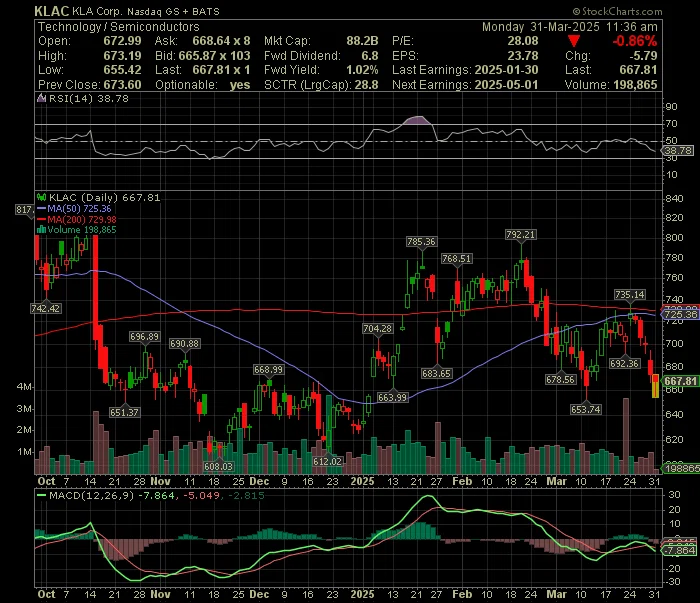Image resolution: width=700 pixels, height=603 pixels.
Task: Click the KLAC ticker symbol title
Action: pyautogui.click(x=52, y=11)
